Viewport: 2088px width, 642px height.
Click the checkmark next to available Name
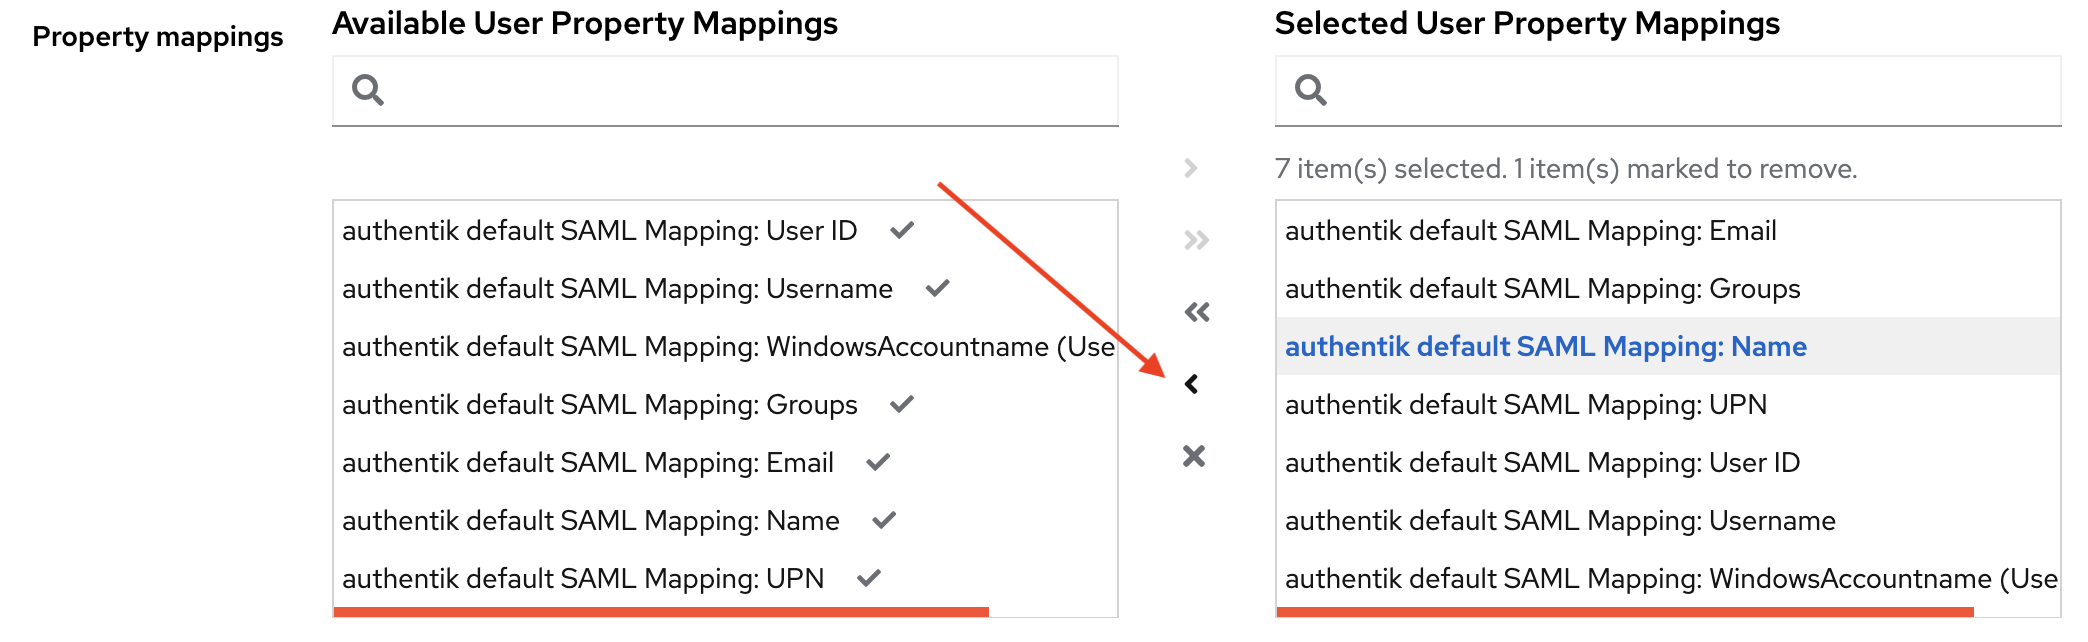pyautogui.click(x=884, y=521)
